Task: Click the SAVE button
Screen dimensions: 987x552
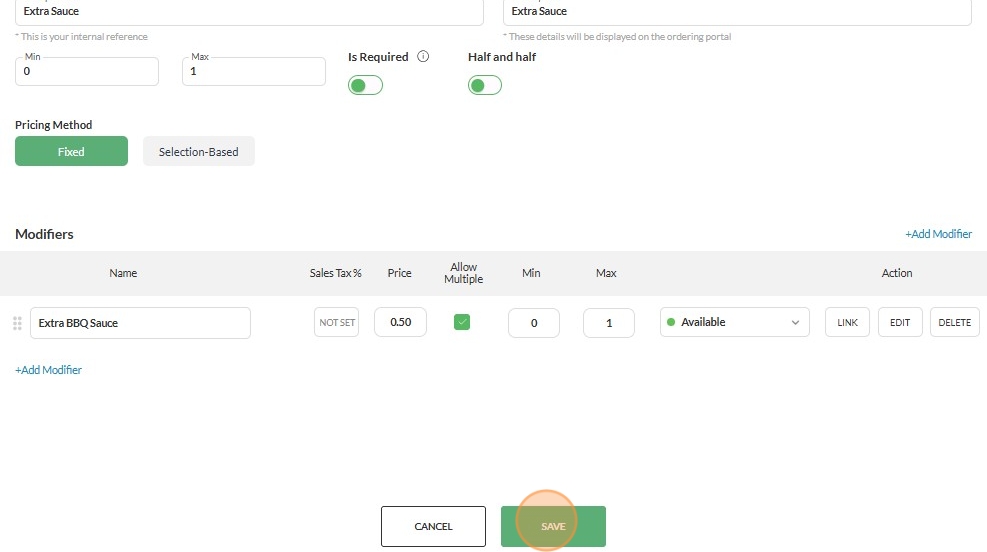Action: coord(553,526)
